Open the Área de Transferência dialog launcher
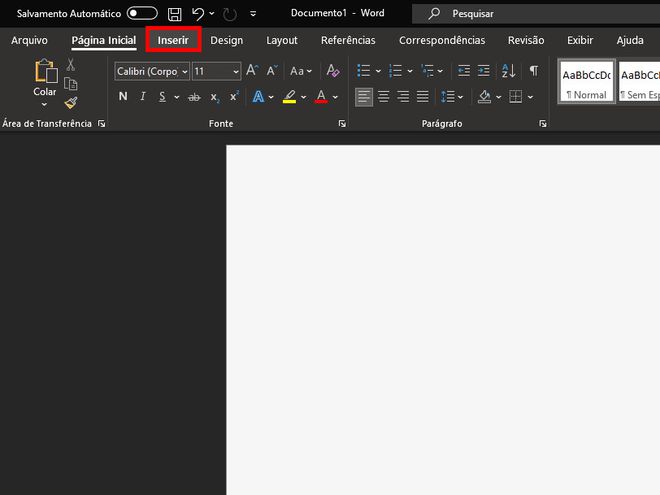This screenshot has height=495, width=660. point(101,123)
